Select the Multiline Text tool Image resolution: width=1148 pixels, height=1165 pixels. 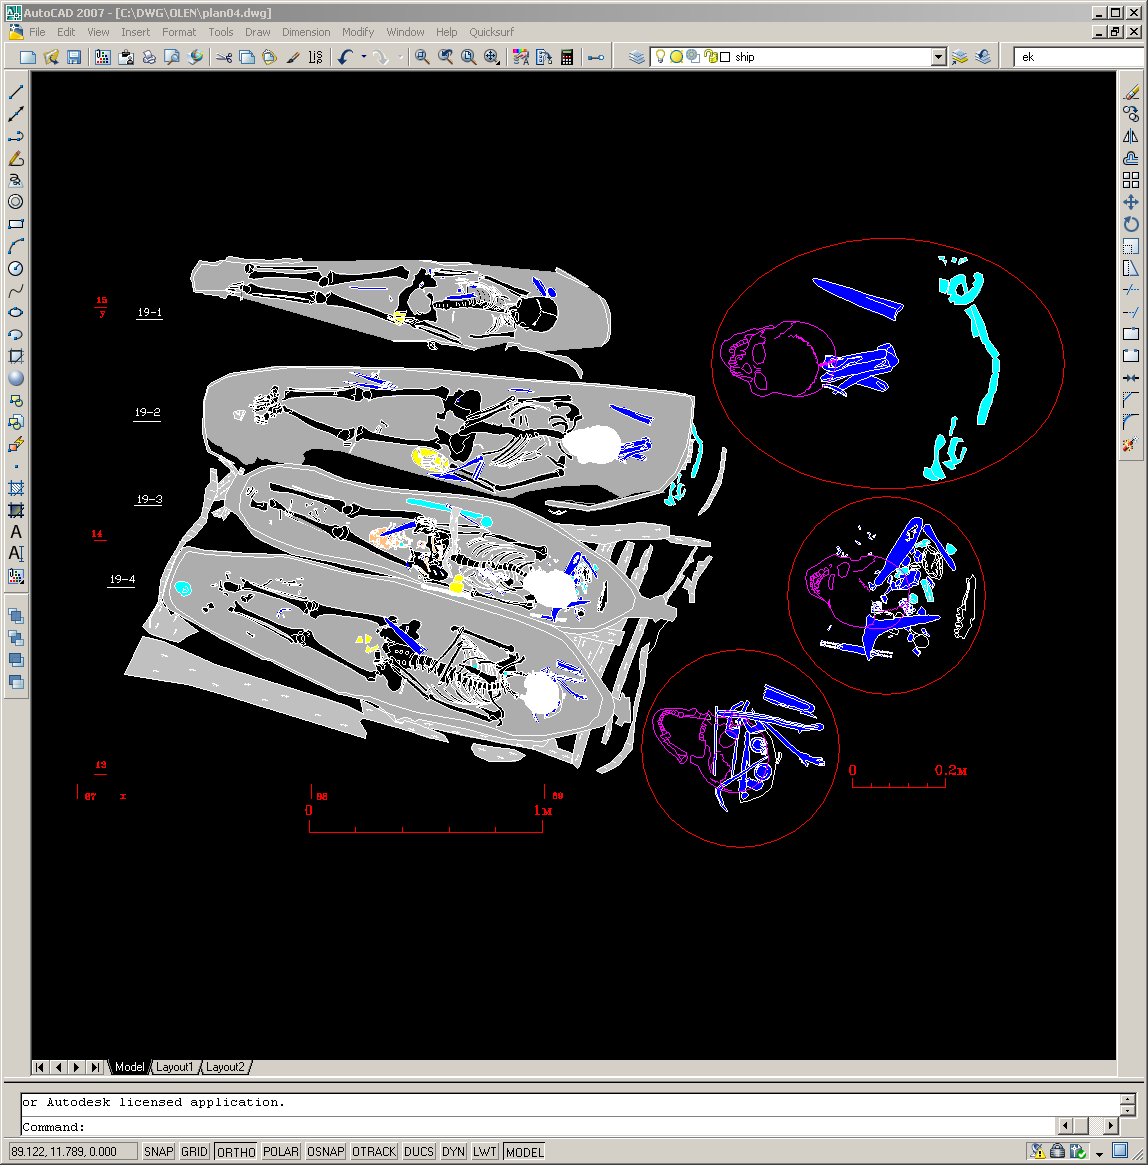[16, 532]
